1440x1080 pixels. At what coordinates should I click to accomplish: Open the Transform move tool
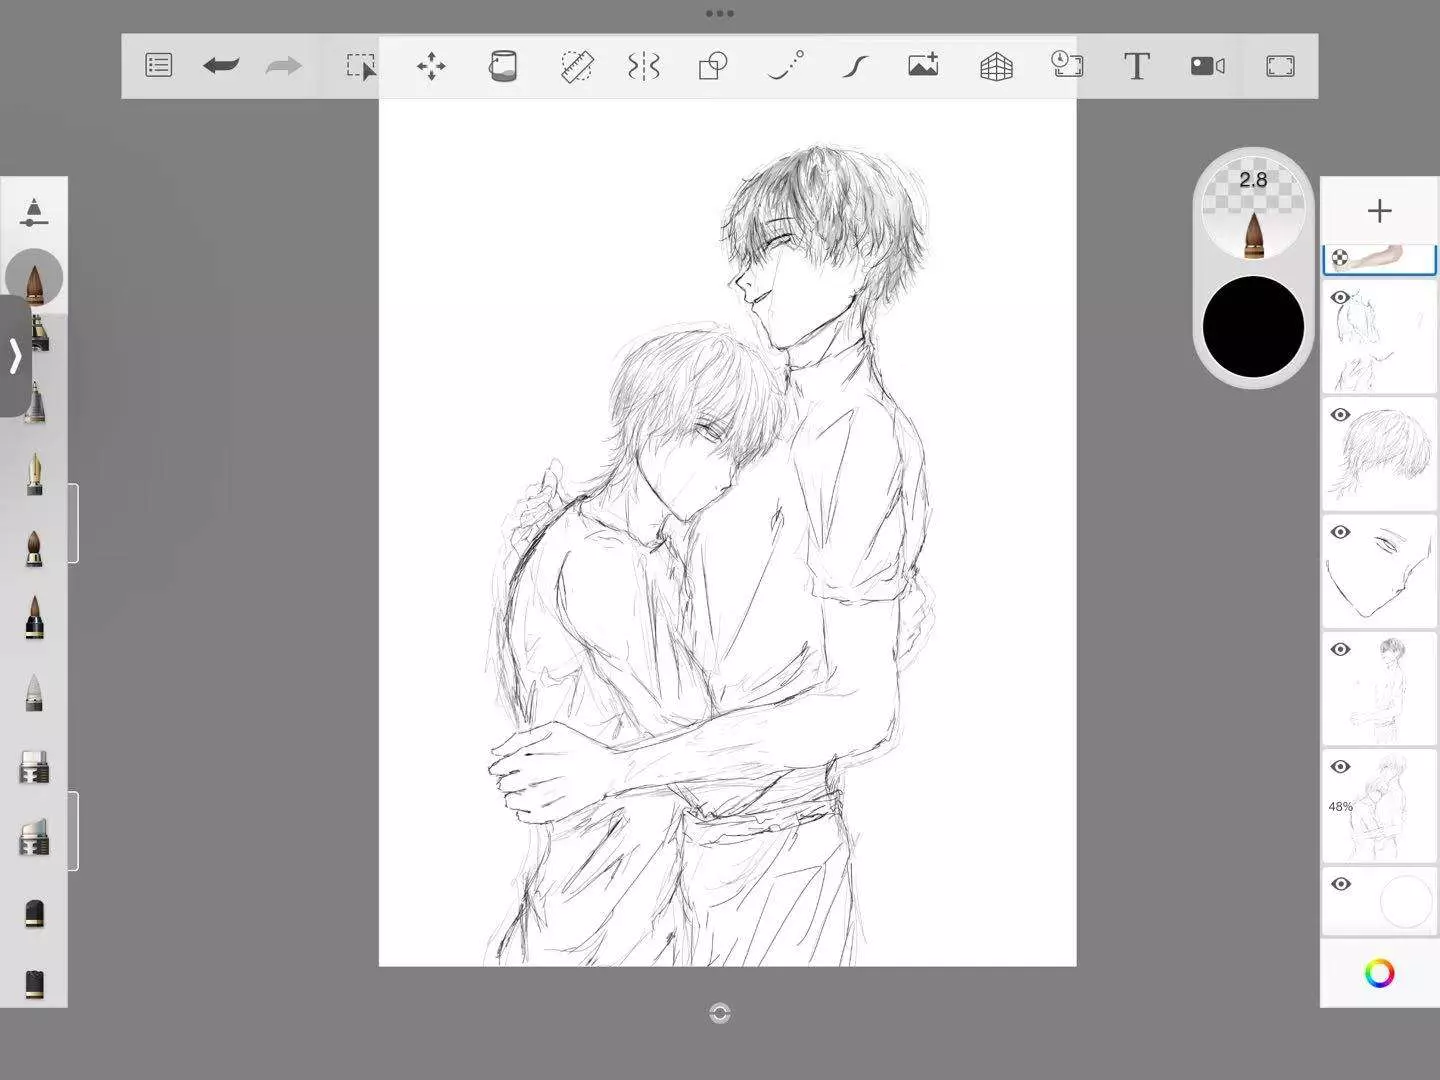[431, 67]
